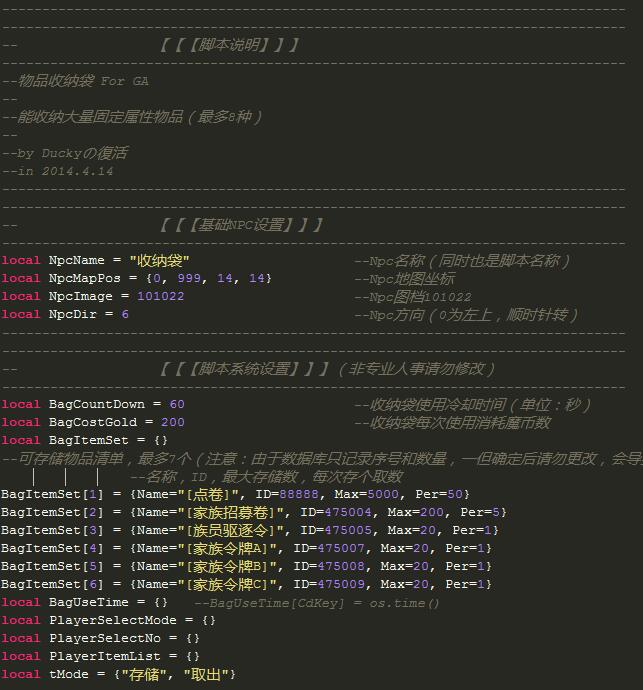Click the 【基础NPC设置】 section header comment

coord(241,225)
